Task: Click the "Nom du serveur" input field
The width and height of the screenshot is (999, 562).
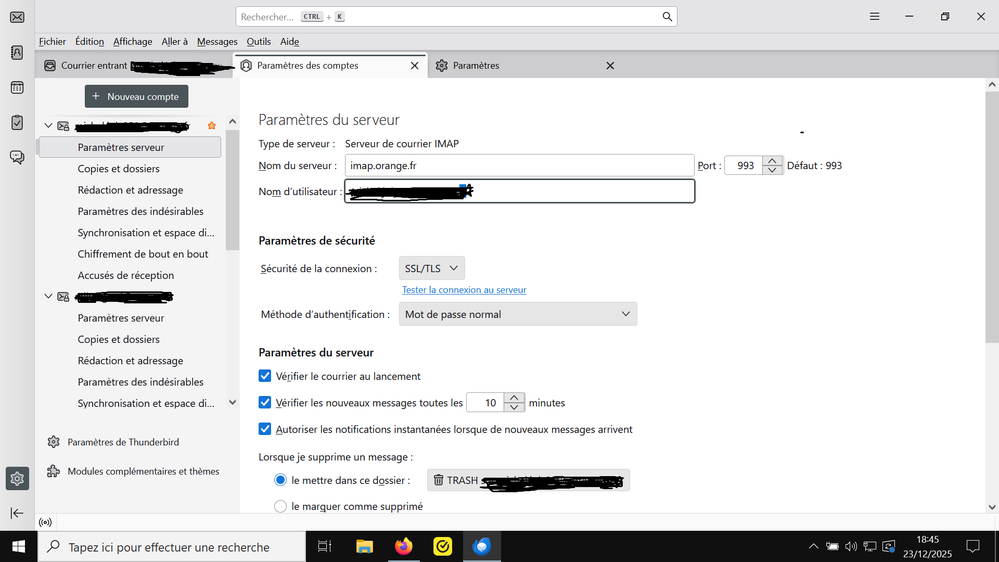Action: coord(518,165)
